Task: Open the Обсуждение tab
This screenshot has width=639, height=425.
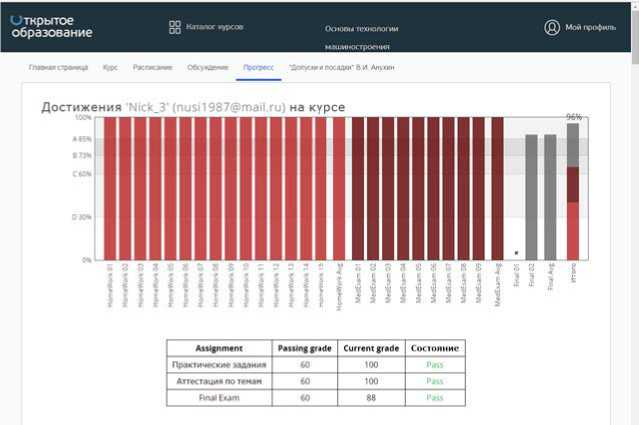Action: [x=207, y=67]
